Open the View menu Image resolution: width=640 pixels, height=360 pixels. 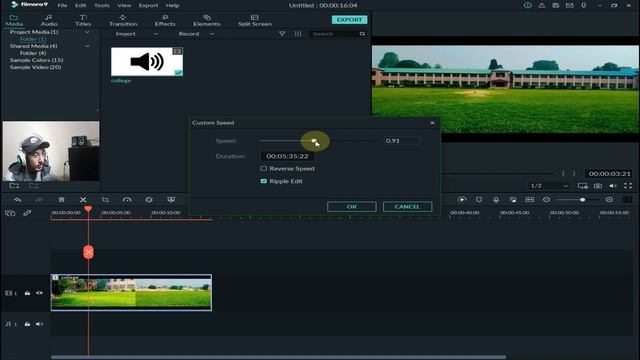coord(124,5)
